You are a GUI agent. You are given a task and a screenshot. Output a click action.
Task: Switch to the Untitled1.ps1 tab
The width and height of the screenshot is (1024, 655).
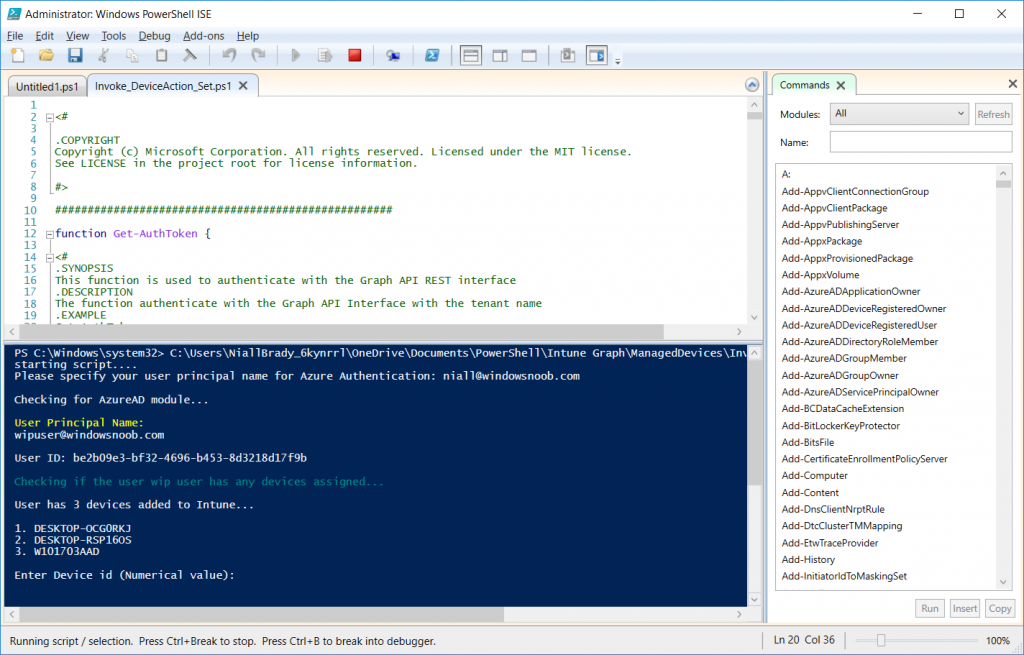[47, 86]
